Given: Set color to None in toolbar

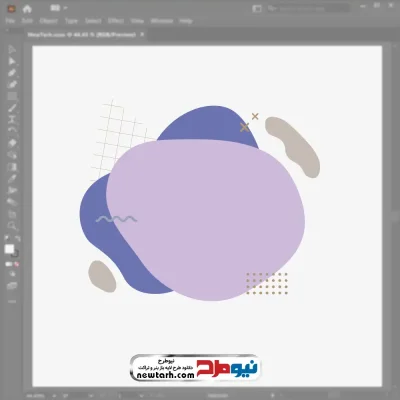Looking at the screenshot, I should (16, 264).
